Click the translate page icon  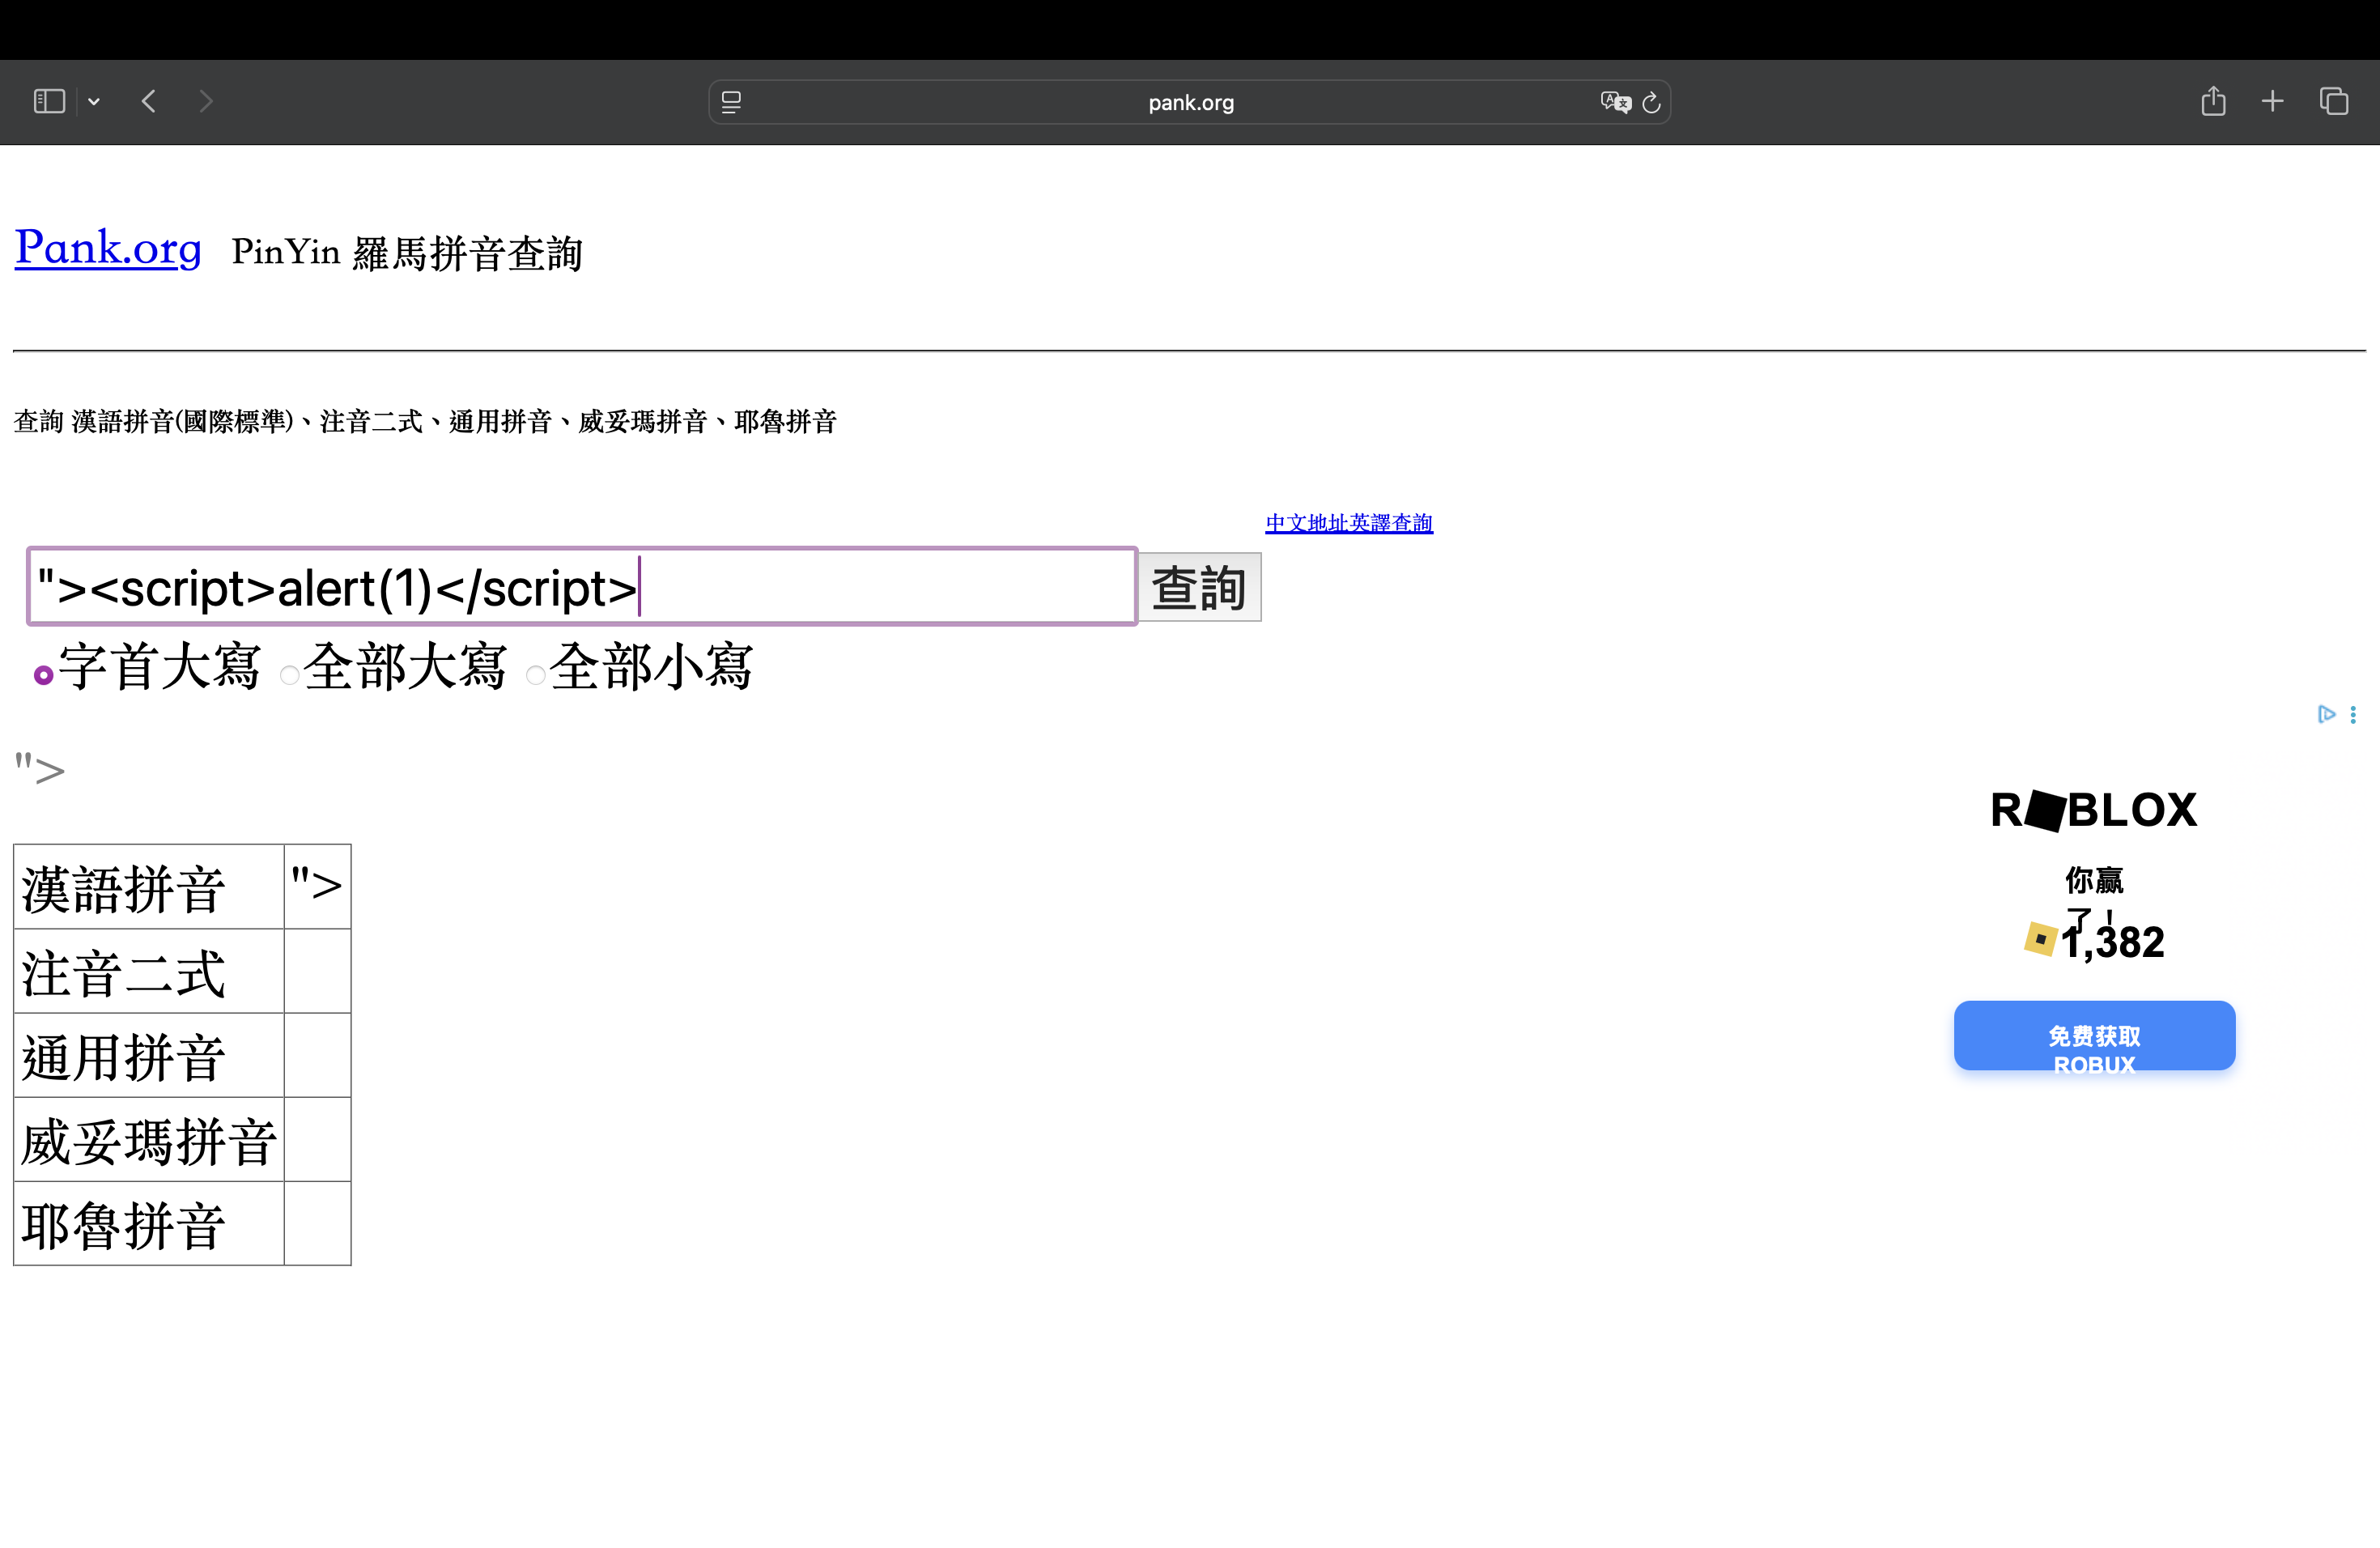click(x=1615, y=102)
